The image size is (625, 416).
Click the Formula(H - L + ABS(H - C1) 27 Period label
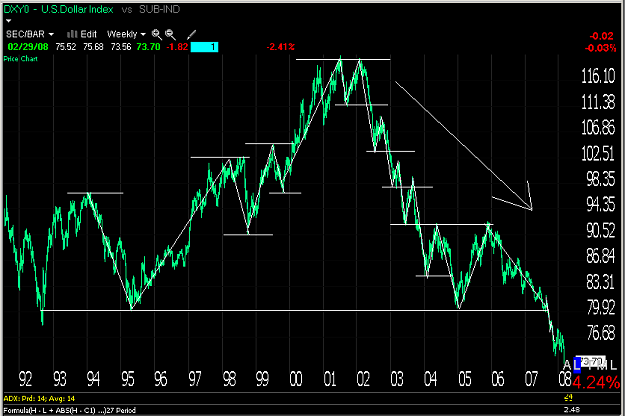(70, 410)
